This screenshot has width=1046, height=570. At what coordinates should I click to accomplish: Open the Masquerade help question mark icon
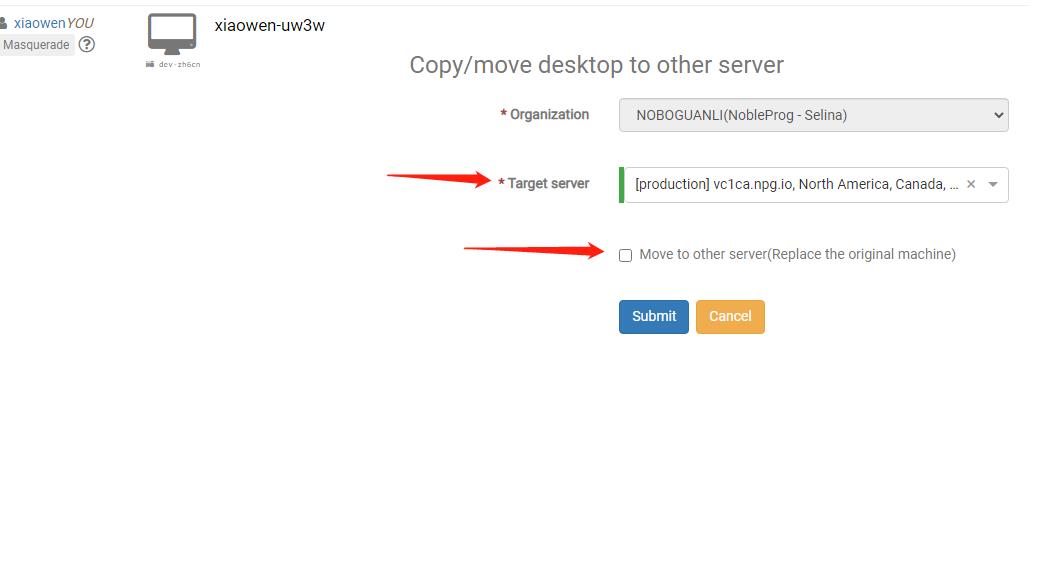tap(87, 45)
